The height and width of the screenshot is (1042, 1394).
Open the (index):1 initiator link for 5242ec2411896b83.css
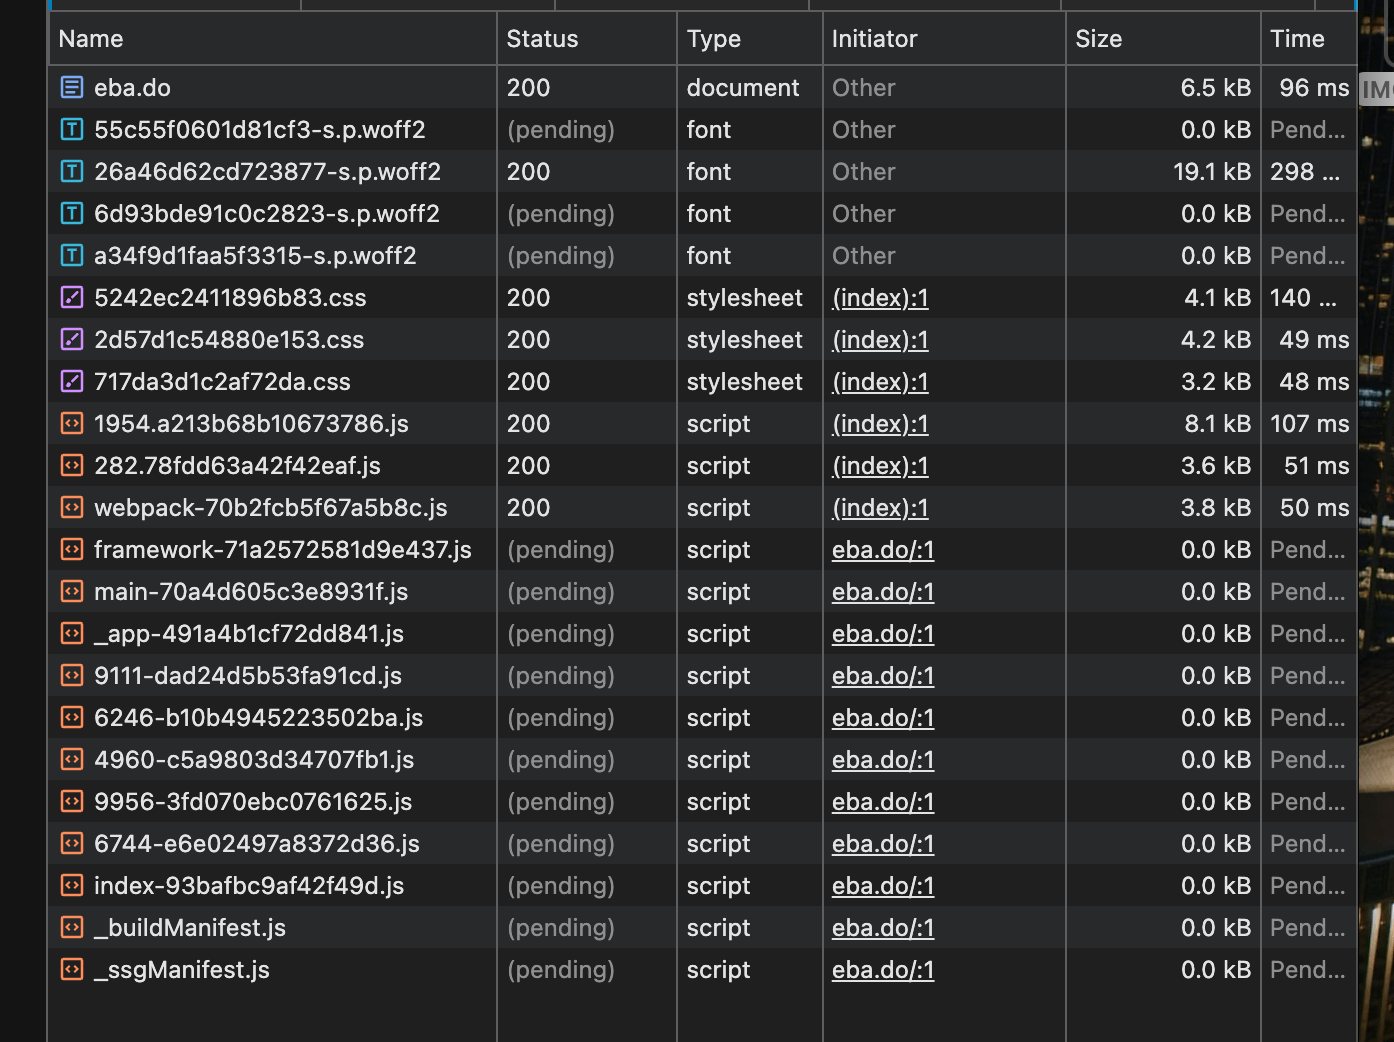[880, 298]
